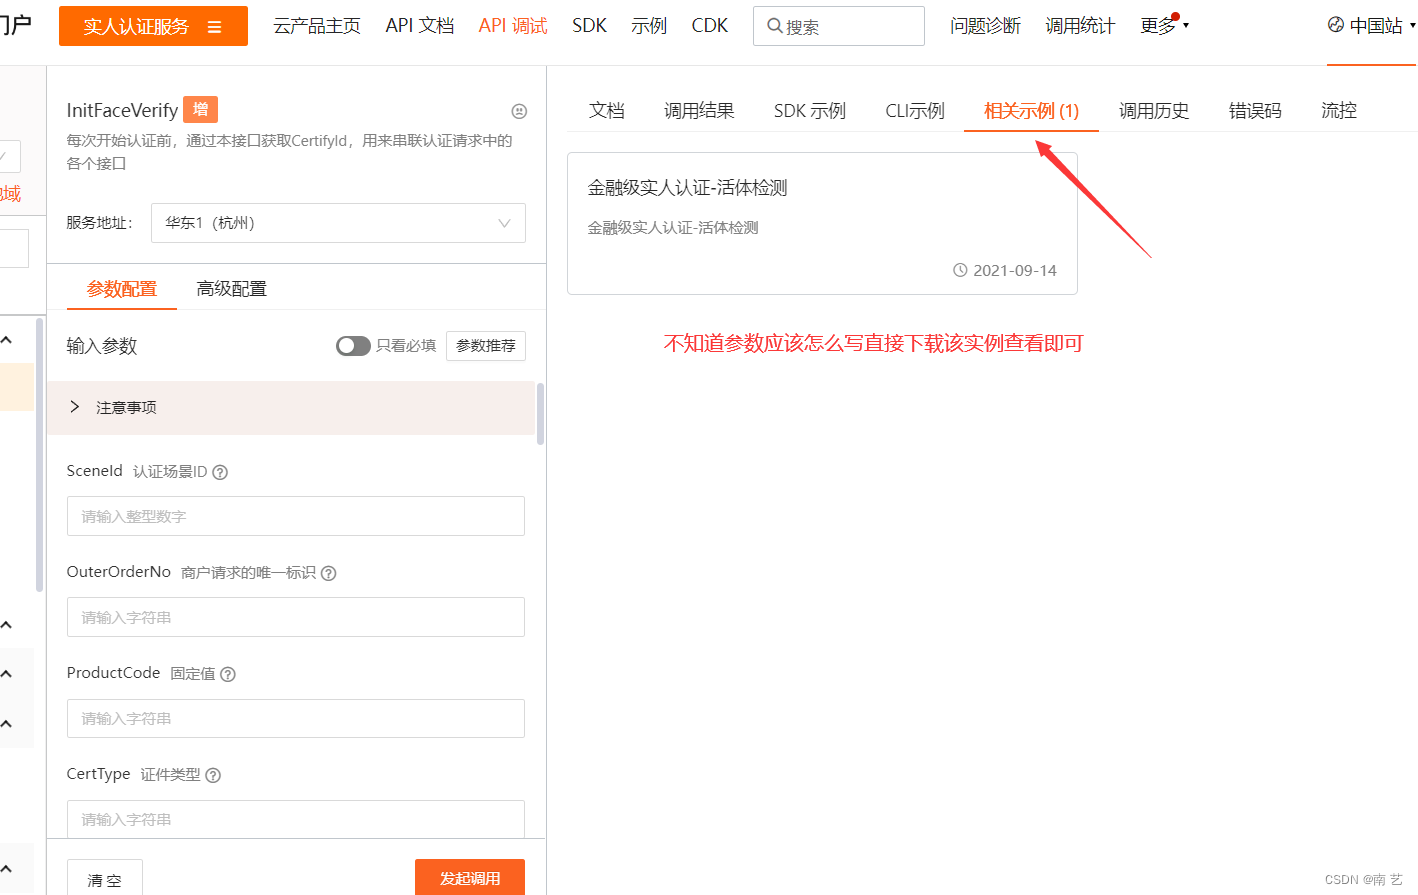Open the API 文档 page

420,26
